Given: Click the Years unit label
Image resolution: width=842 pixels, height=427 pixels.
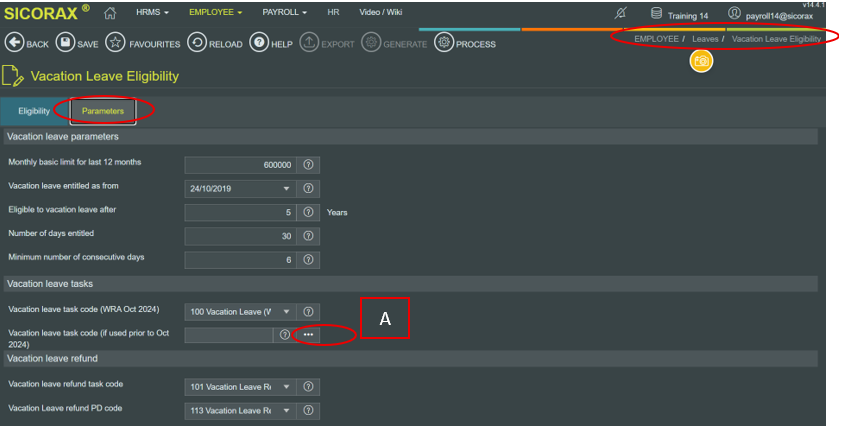Looking at the screenshot, I should click(337, 212).
